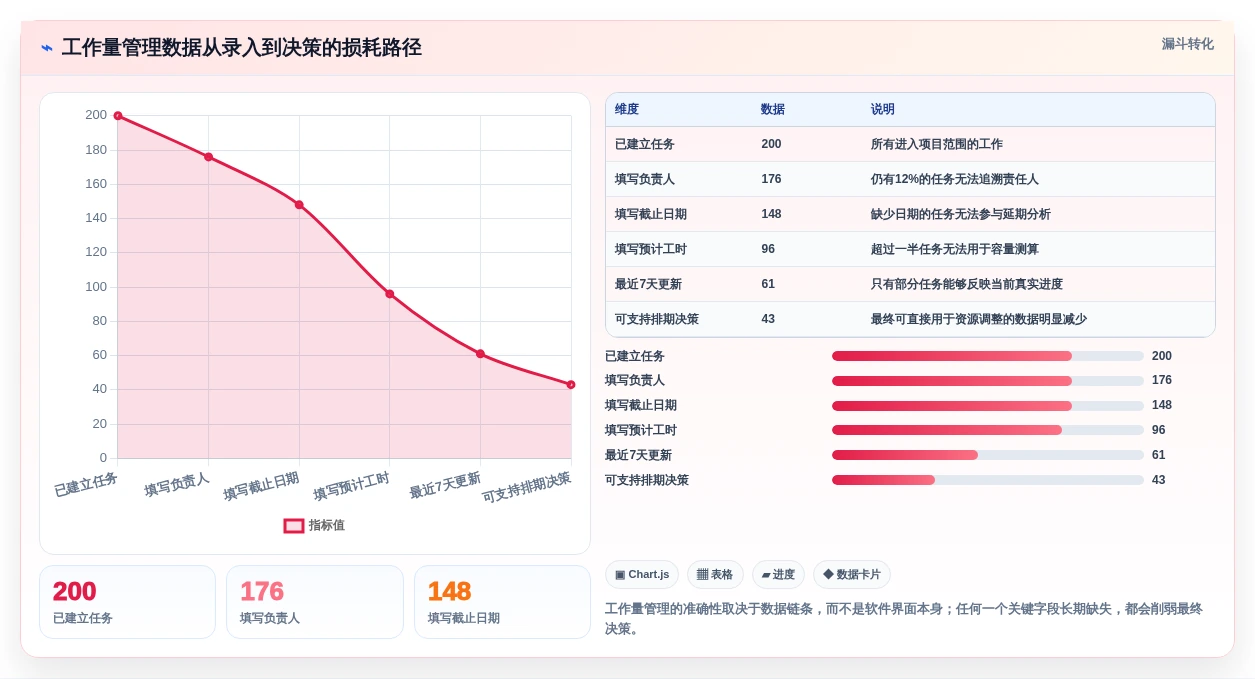Click table value 148
Viewport: 1255px width, 679px height.
point(771,214)
